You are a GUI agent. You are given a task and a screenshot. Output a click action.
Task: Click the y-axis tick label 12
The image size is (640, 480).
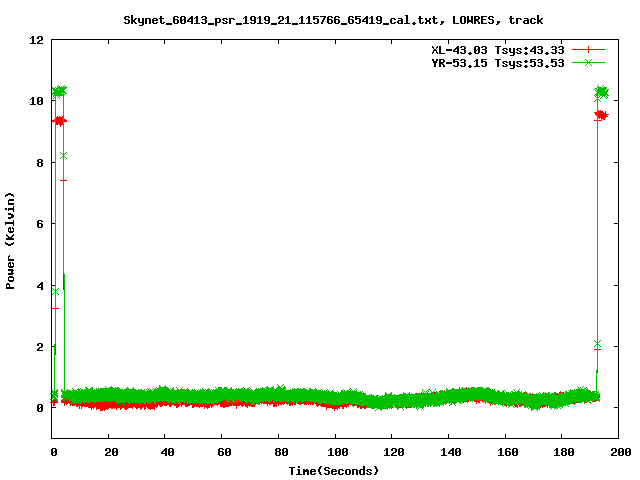click(36, 40)
